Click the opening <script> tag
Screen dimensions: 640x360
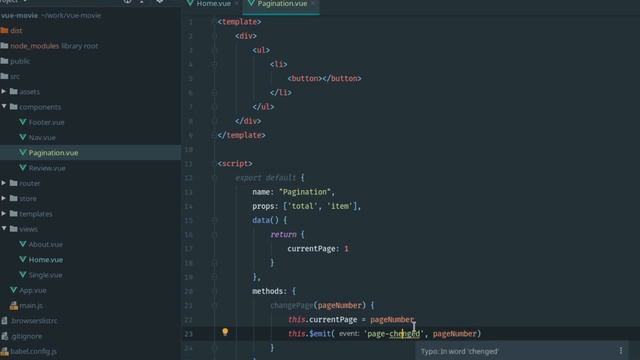point(235,164)
